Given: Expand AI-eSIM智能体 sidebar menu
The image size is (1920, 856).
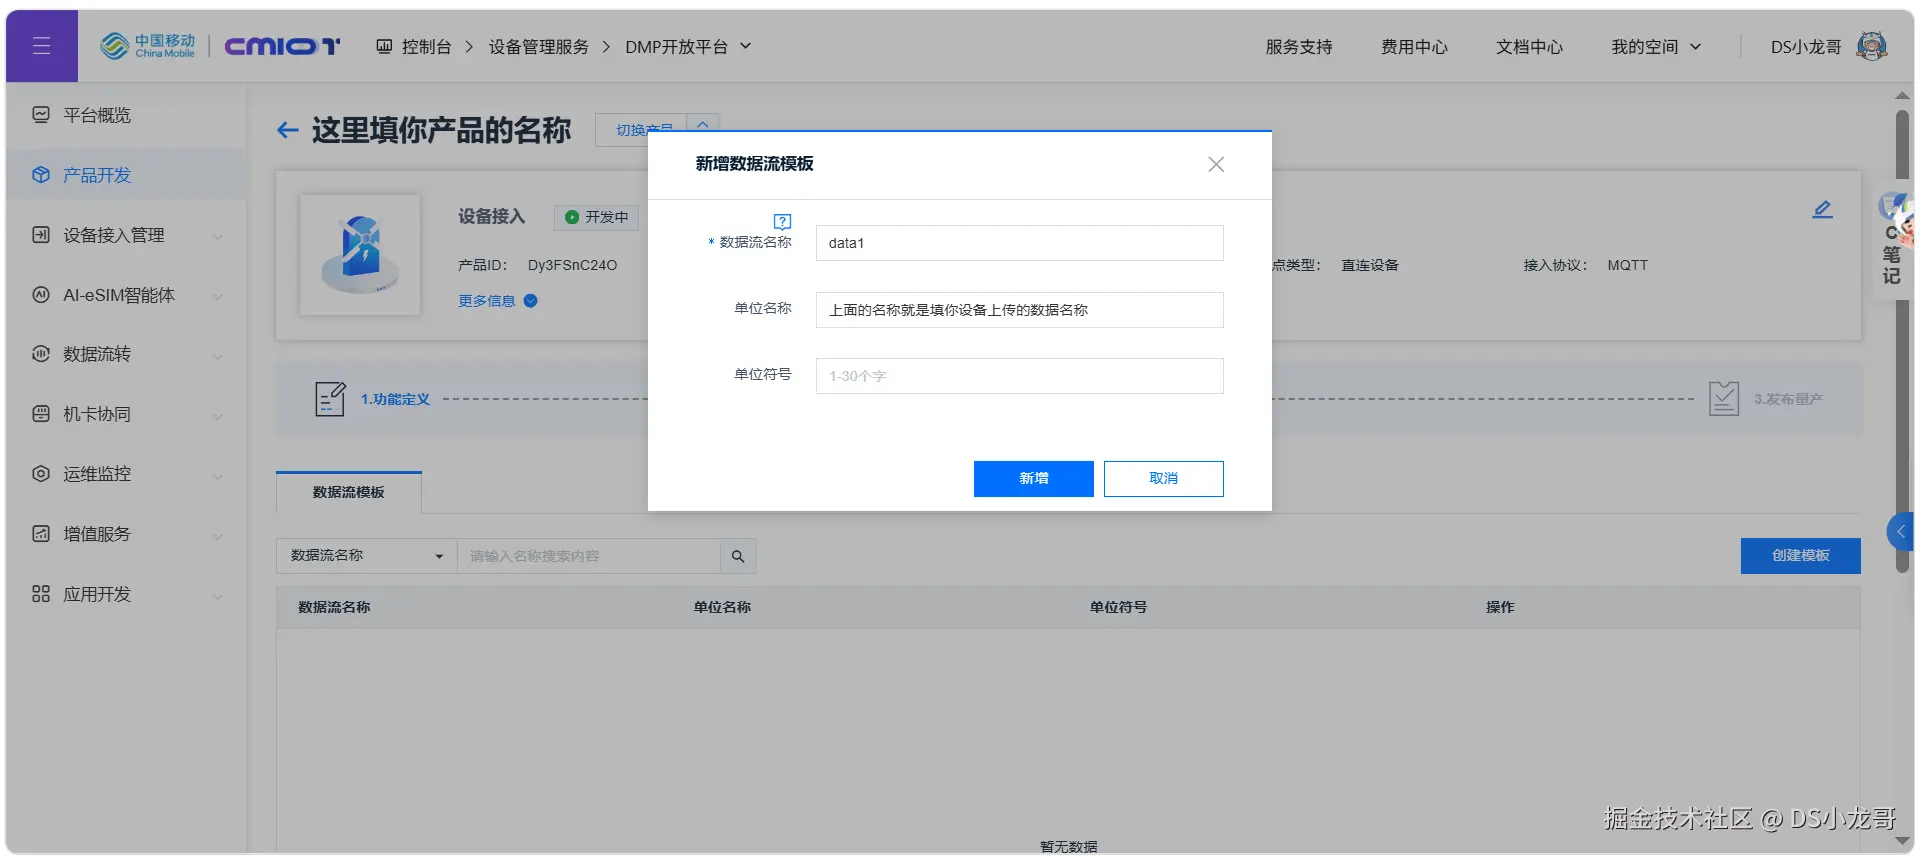Looking at the screenshot, I should [x=126, y=295].
